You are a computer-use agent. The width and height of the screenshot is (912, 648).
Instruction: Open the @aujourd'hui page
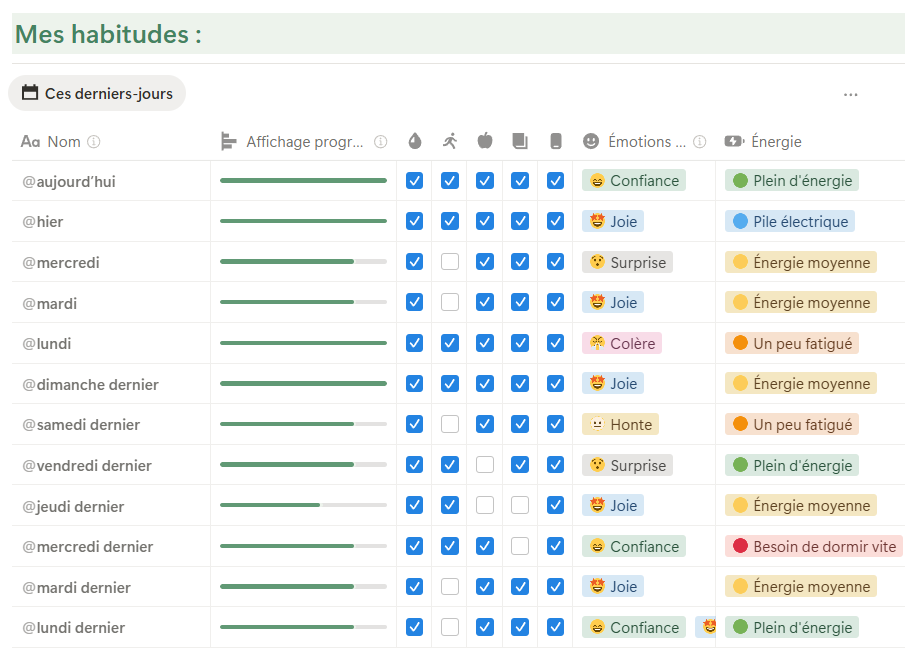(x=69, y=181)
